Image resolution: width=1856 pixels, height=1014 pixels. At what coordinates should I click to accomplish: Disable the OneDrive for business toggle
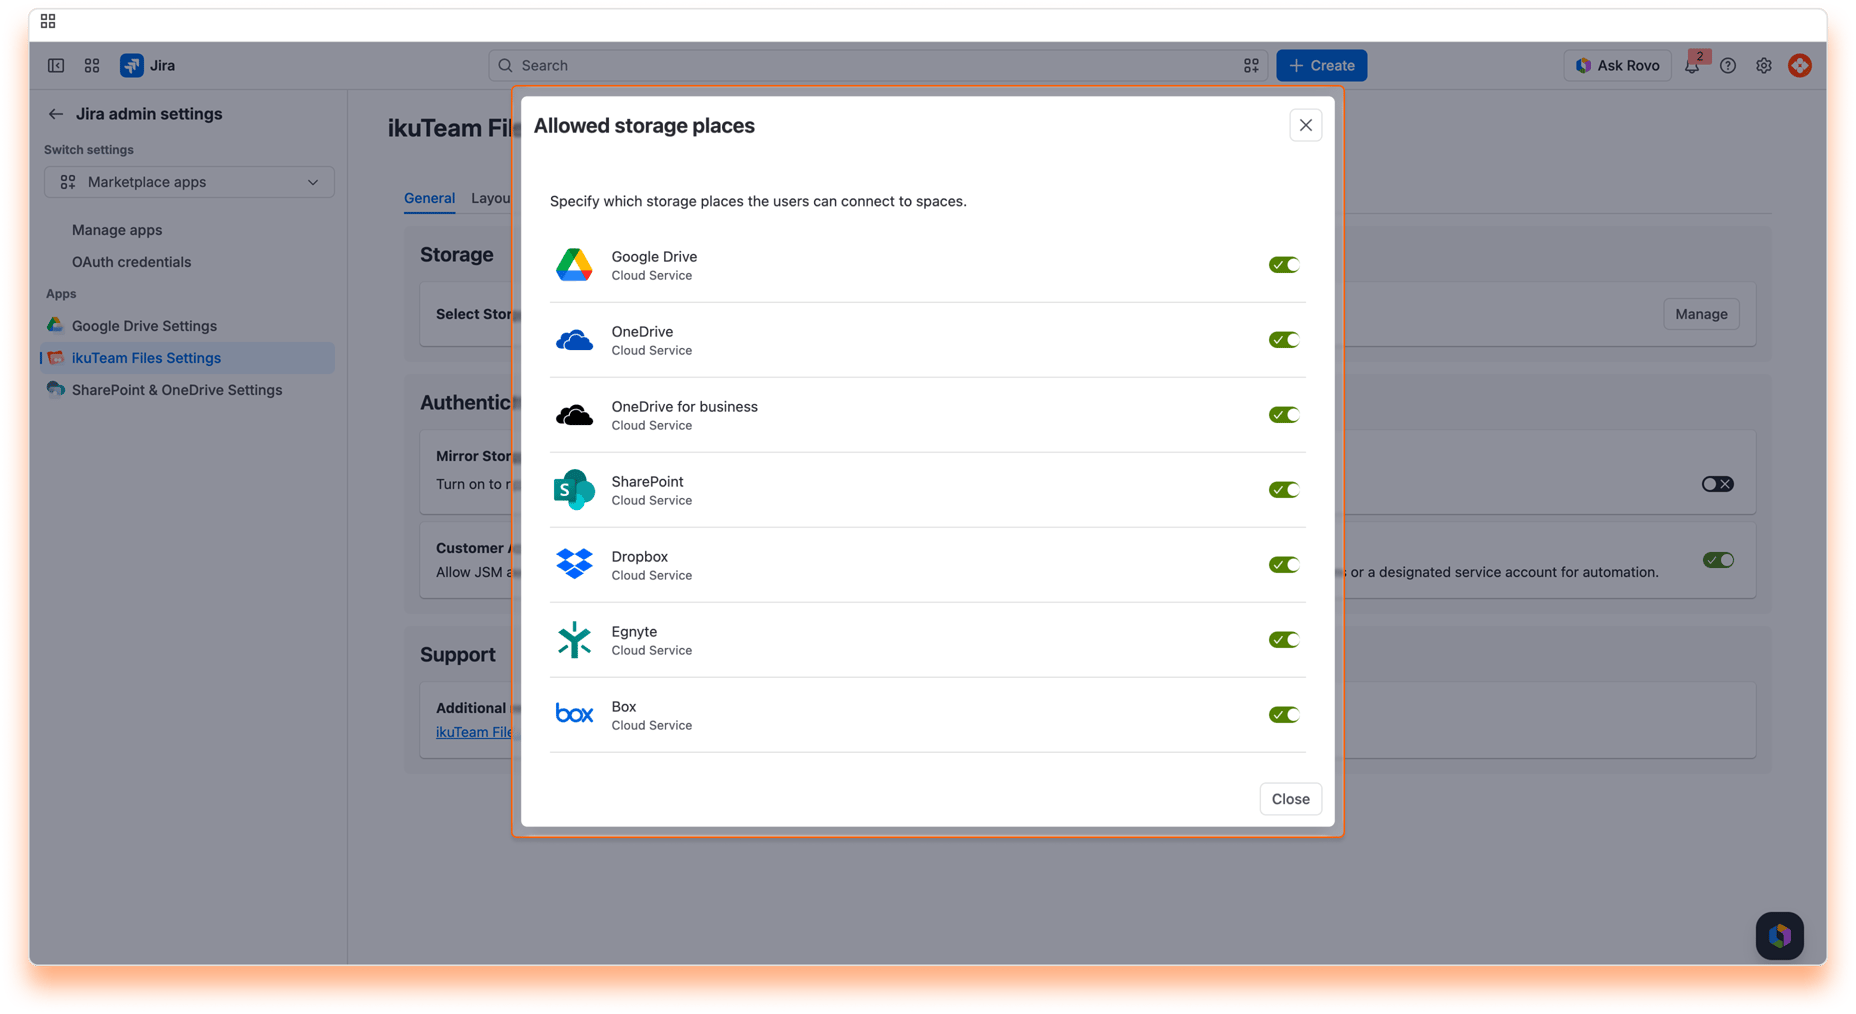1284,415
